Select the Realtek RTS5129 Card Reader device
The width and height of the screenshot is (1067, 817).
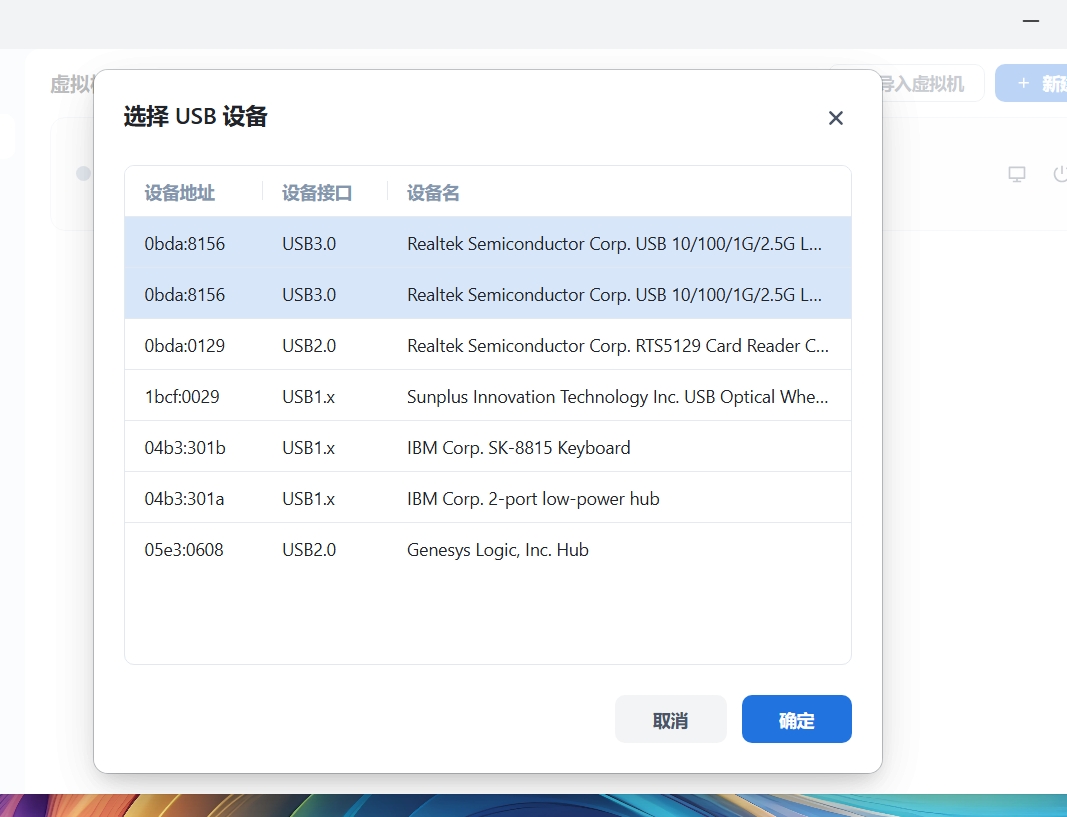(x=487, y=345)
